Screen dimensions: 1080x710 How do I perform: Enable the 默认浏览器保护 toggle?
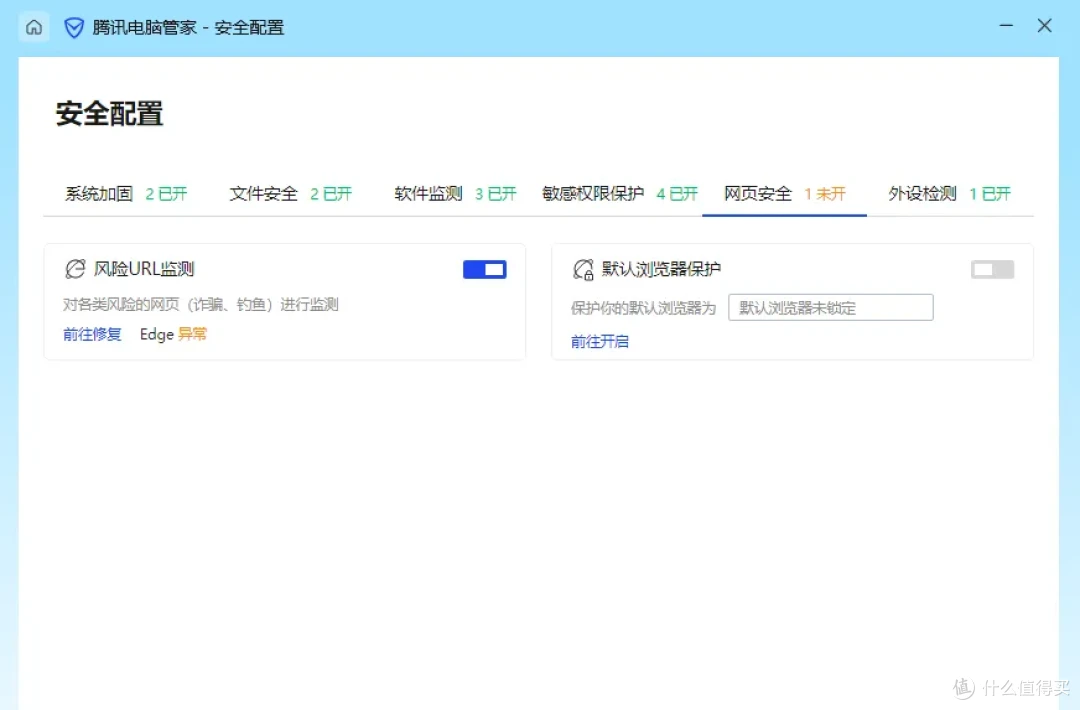click(x=992, y=269)
